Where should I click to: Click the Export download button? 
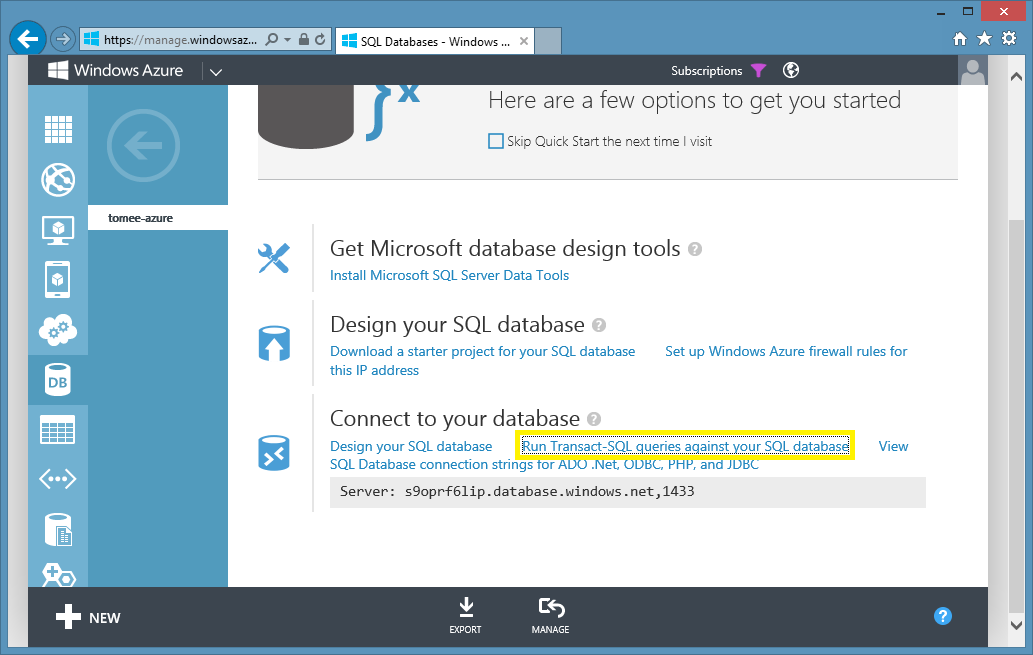(465, 615)
